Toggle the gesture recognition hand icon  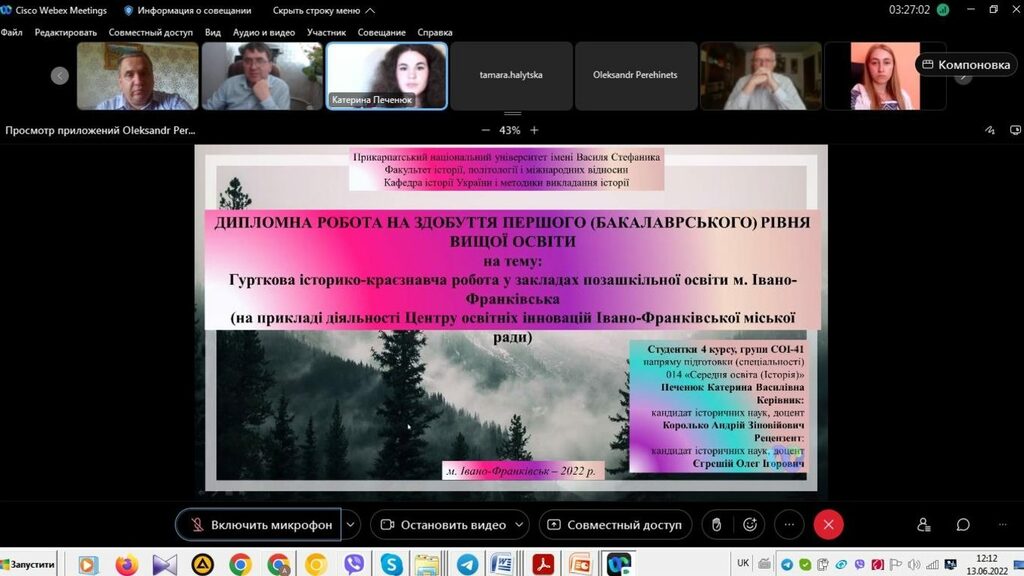click(x=716, y=525)
